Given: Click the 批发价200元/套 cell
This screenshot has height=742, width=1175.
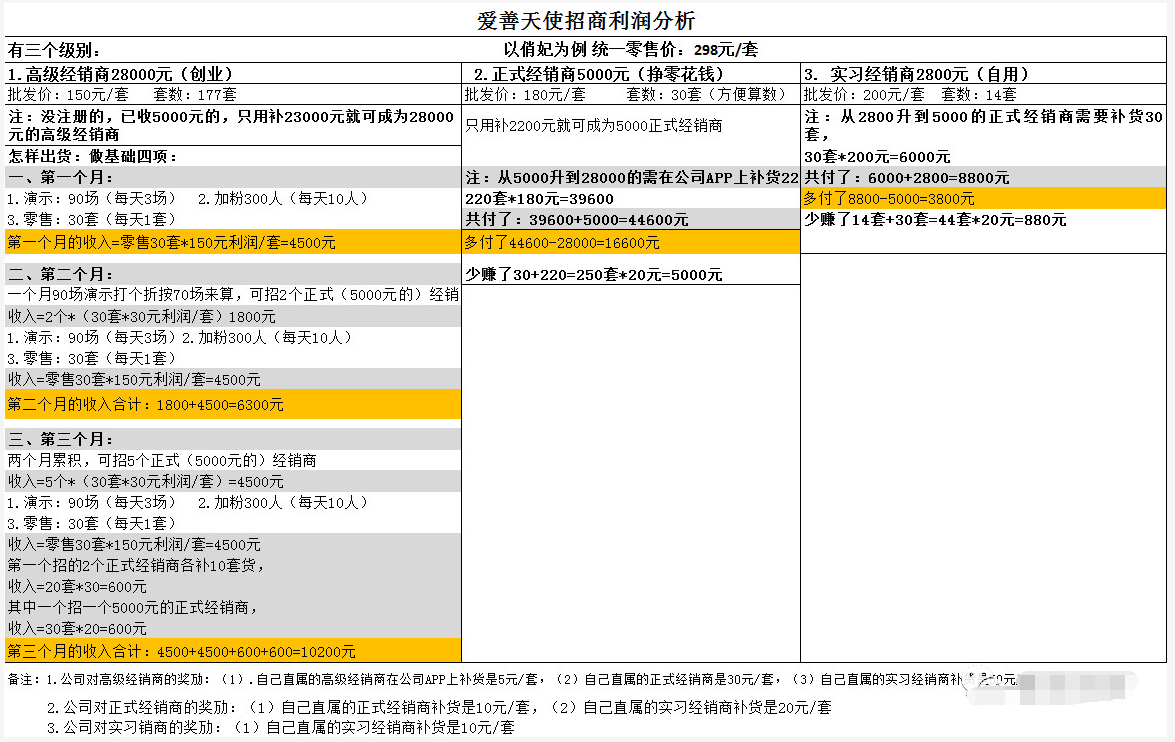Looking at the screenshot, I should pos(910,95).
